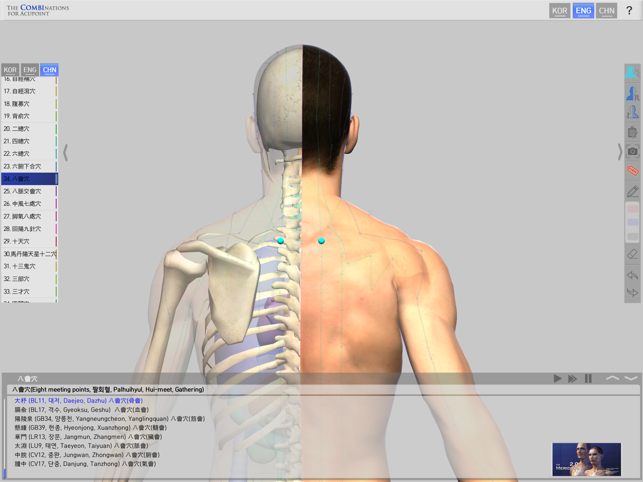643x482 pixels.
Task: Select list item number 20
Action: point(29,129)
